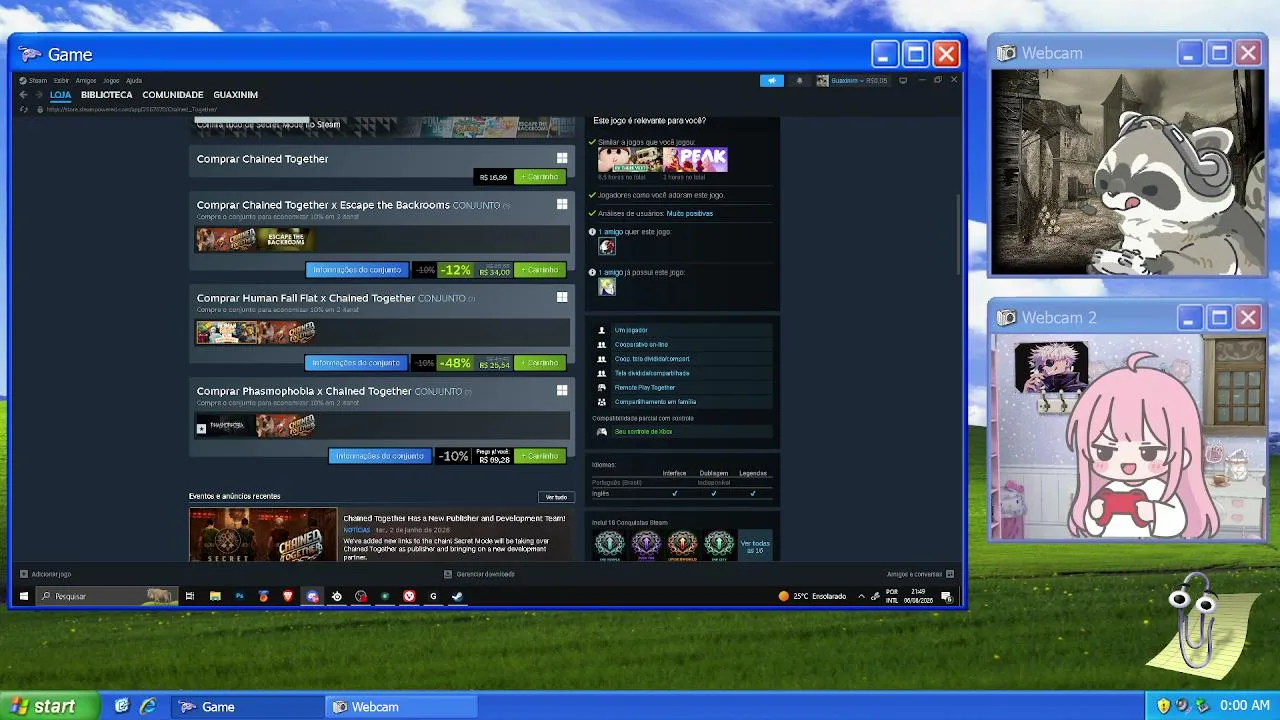Click the avatar of the friend wanting this game
Image resolution: width=1280 pixels, height=720 pixels.
[x=607, y=247]
